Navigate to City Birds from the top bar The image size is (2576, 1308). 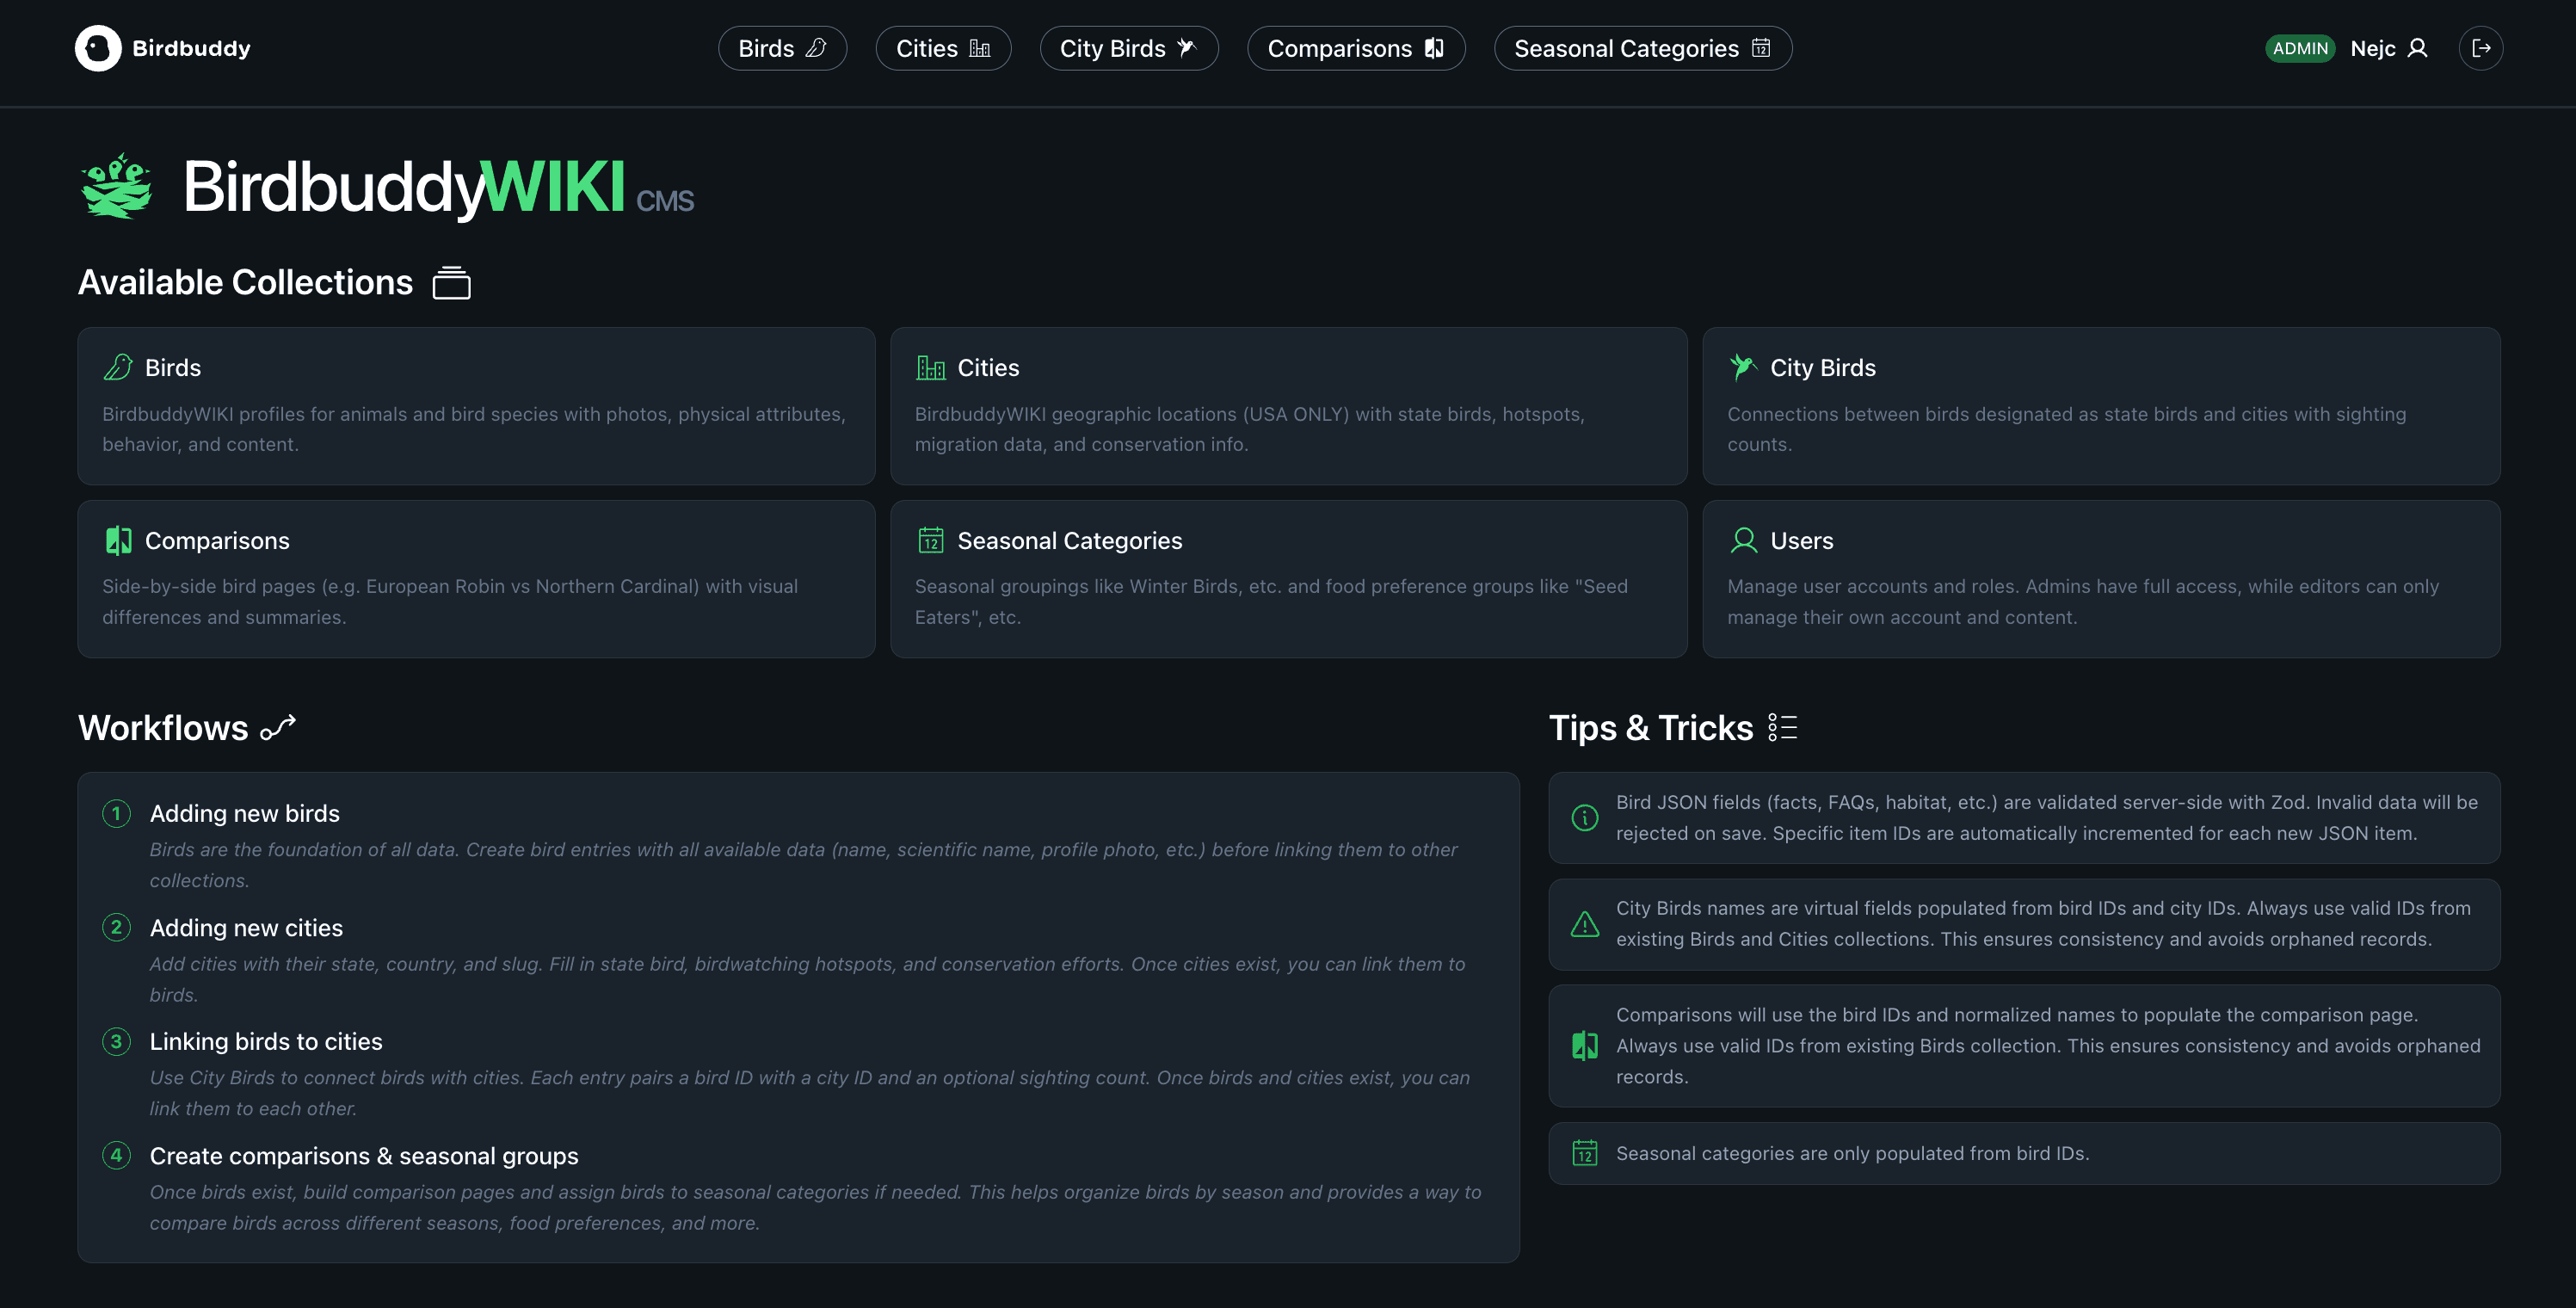coord(1128,47)
